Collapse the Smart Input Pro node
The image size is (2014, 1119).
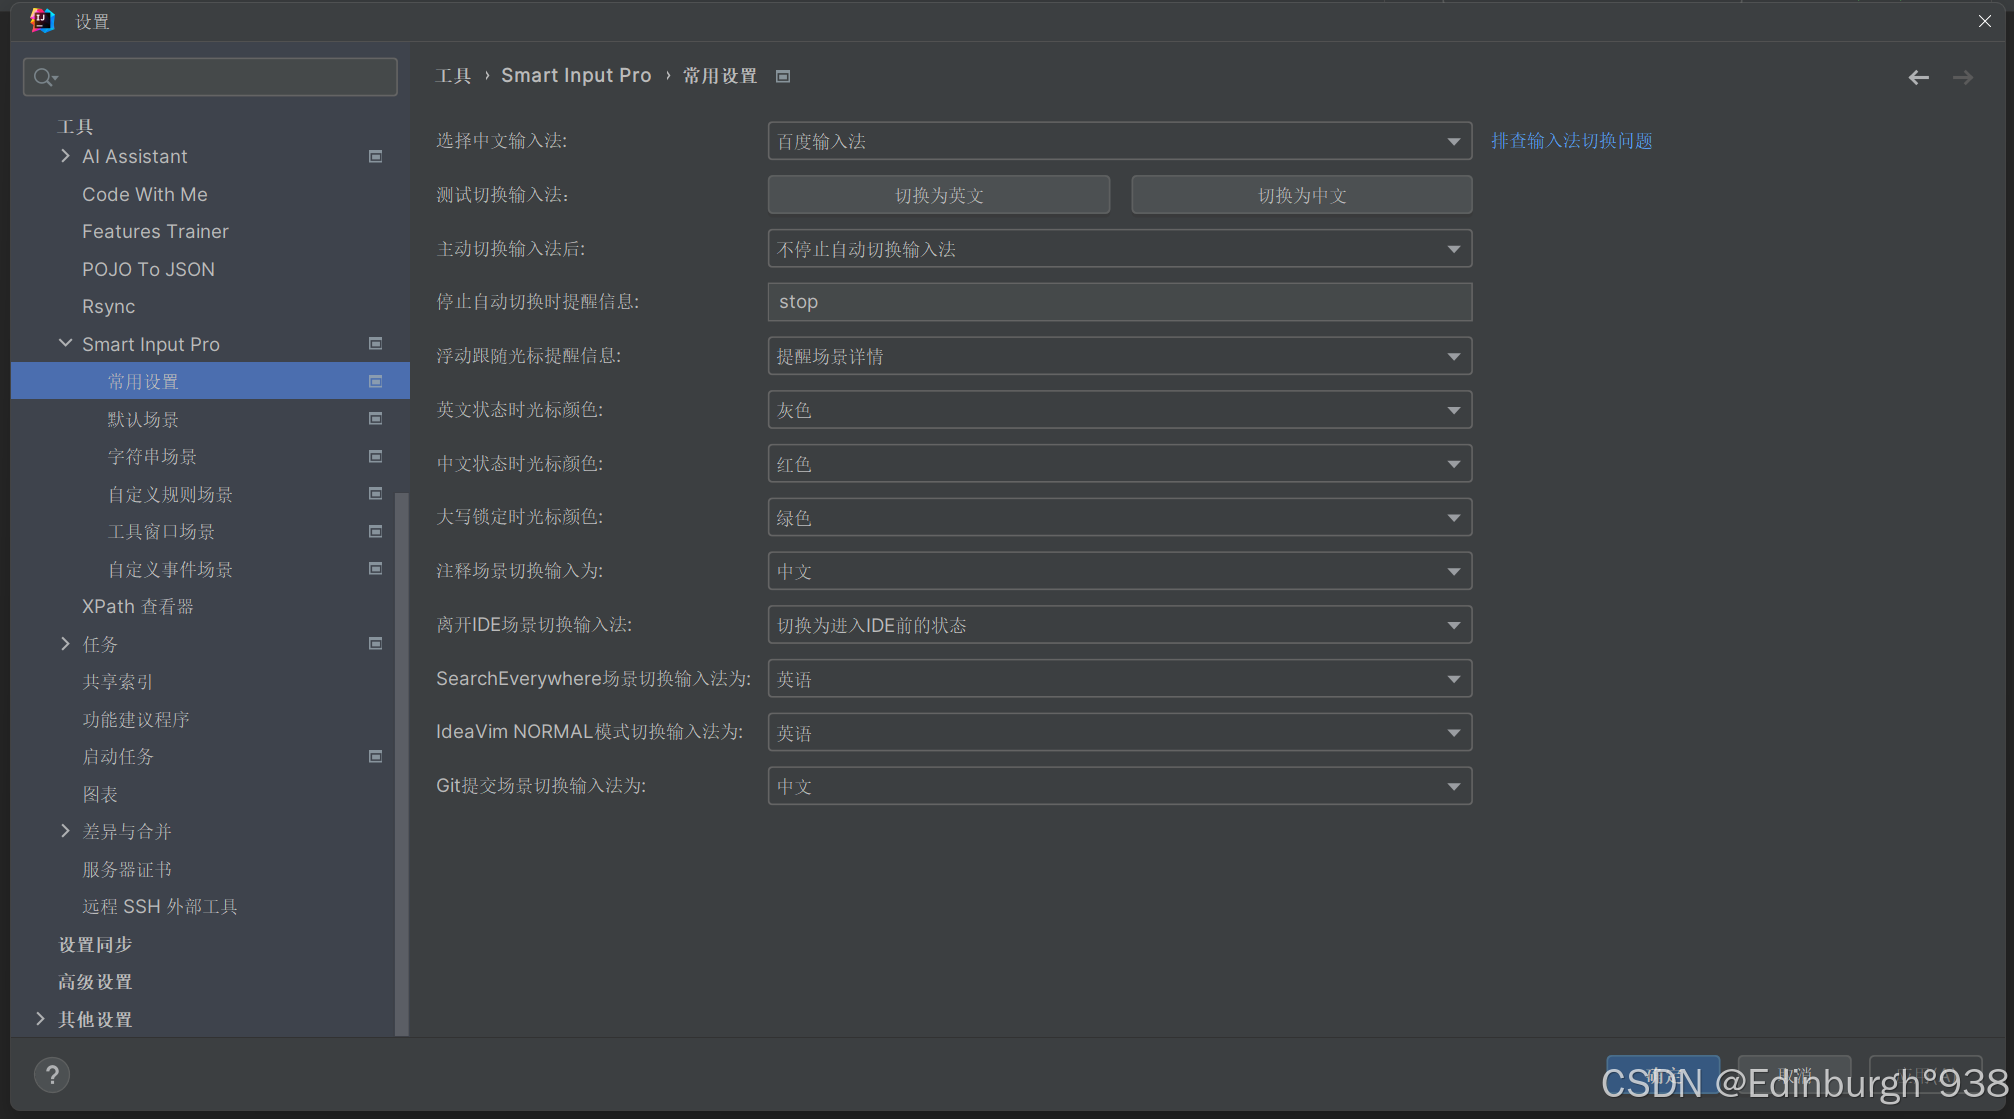point(65,343)
